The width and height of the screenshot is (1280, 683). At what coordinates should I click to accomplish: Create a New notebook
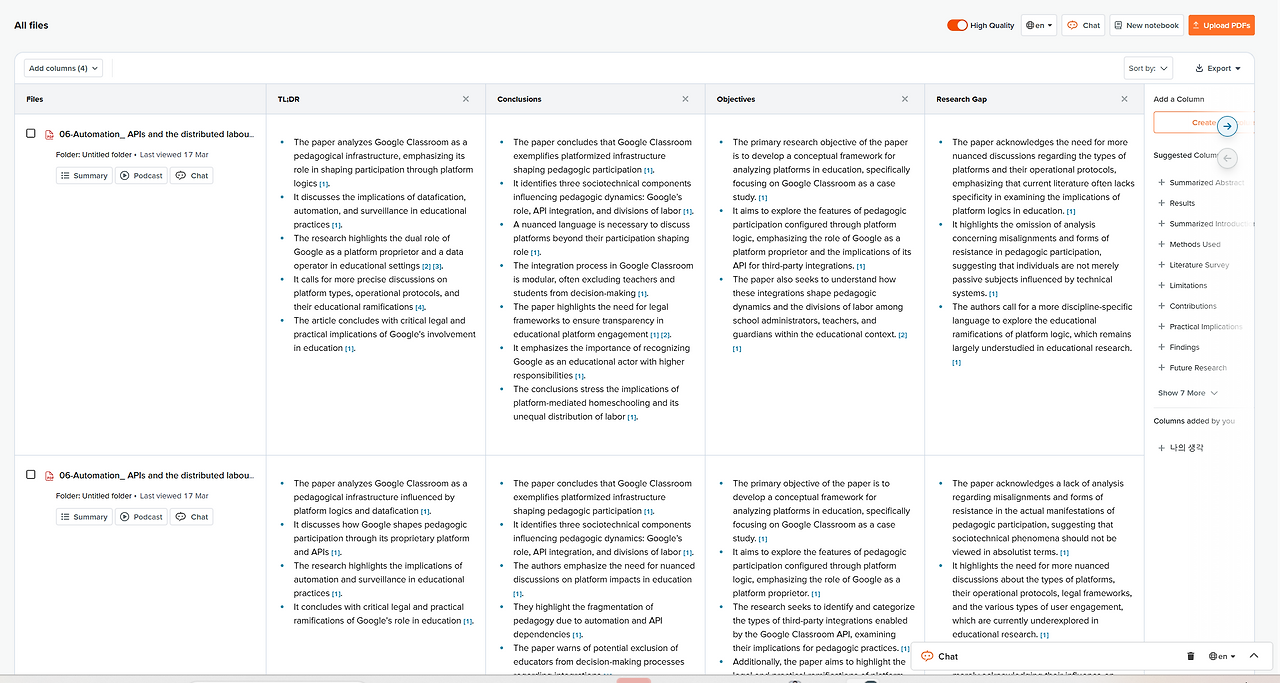click(1147, 25)
